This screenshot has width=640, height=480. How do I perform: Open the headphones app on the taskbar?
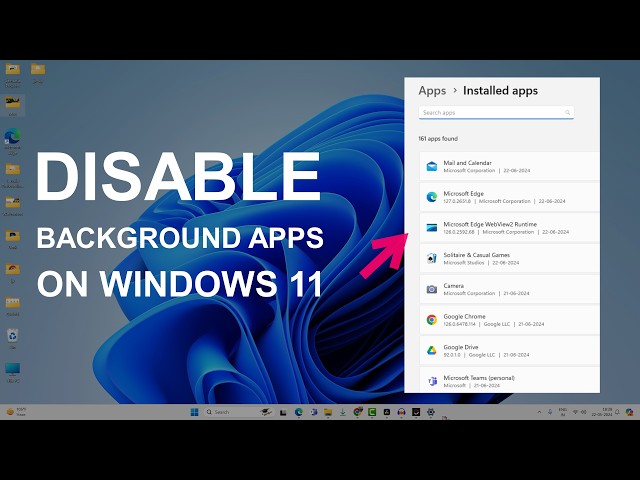tap(401, 412)
